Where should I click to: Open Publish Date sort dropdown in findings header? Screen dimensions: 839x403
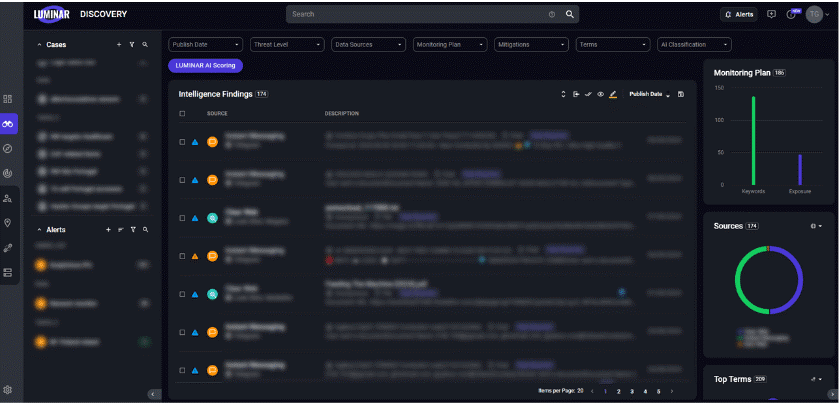click(x=650, y=94)
